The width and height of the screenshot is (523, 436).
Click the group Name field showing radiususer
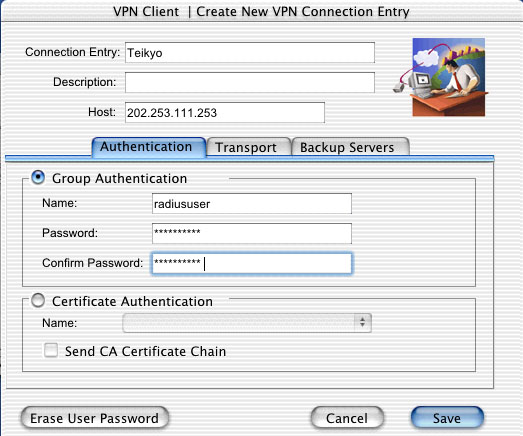[252, 203]
